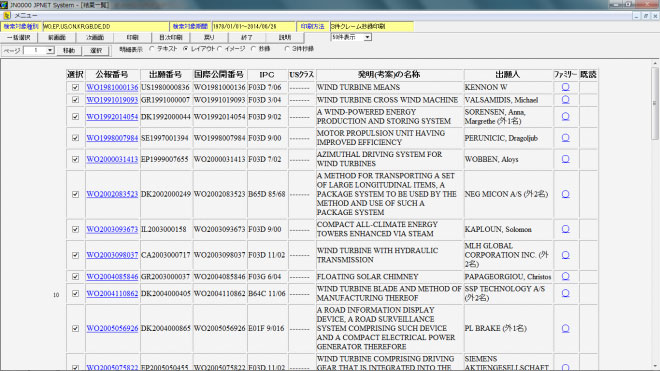Open family info for WO1991019093
The image size is (660, 371).
(565, 100)
